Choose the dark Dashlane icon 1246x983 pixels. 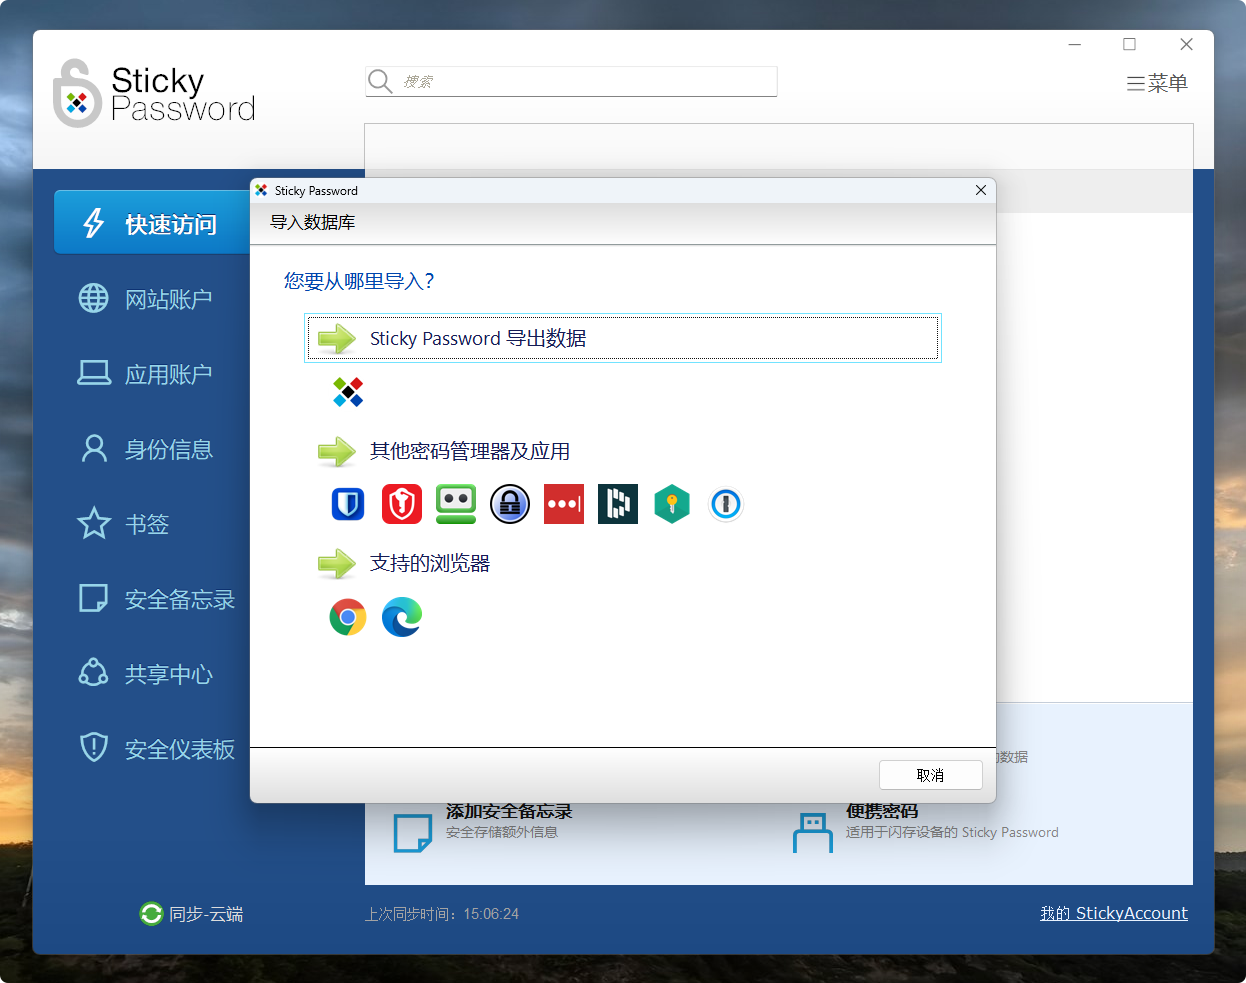(618, 504)
